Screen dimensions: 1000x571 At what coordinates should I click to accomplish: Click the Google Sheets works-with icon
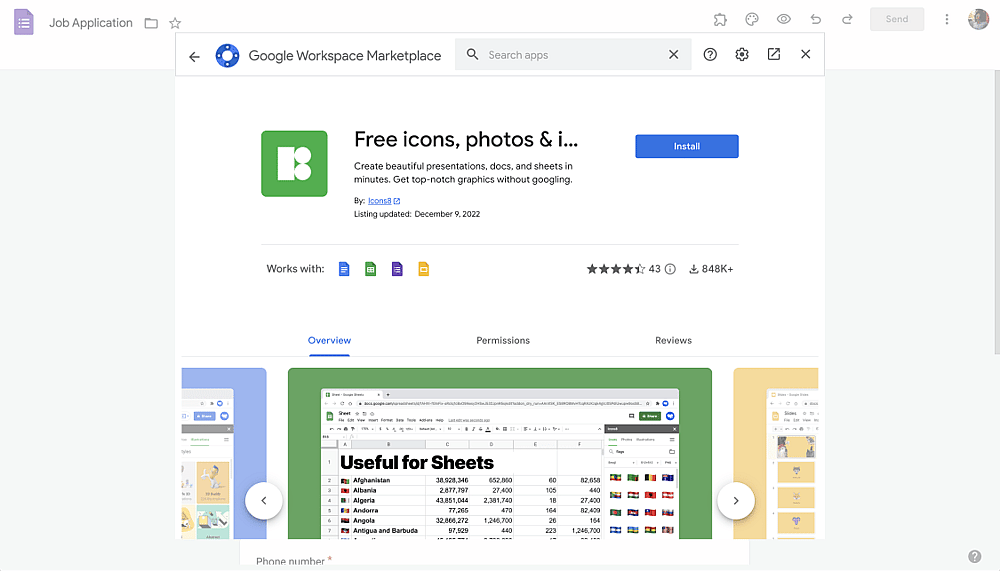tap(371, 269)
